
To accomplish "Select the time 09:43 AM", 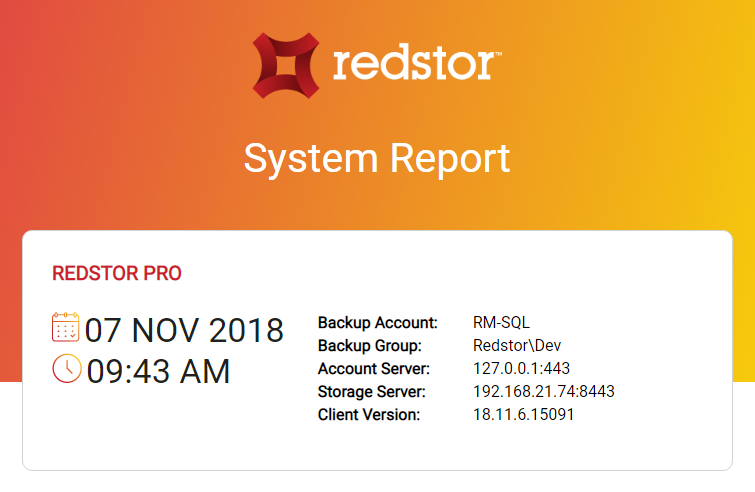I will [158, 371].
